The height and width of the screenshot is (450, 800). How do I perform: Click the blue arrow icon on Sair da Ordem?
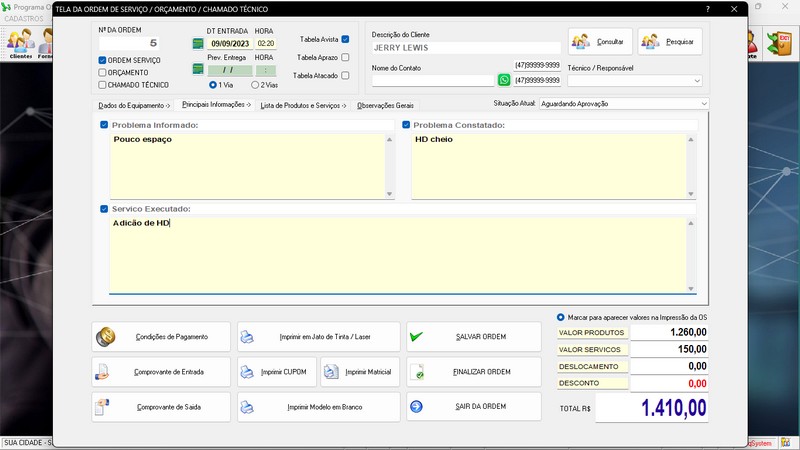click(x=416, y=407)
